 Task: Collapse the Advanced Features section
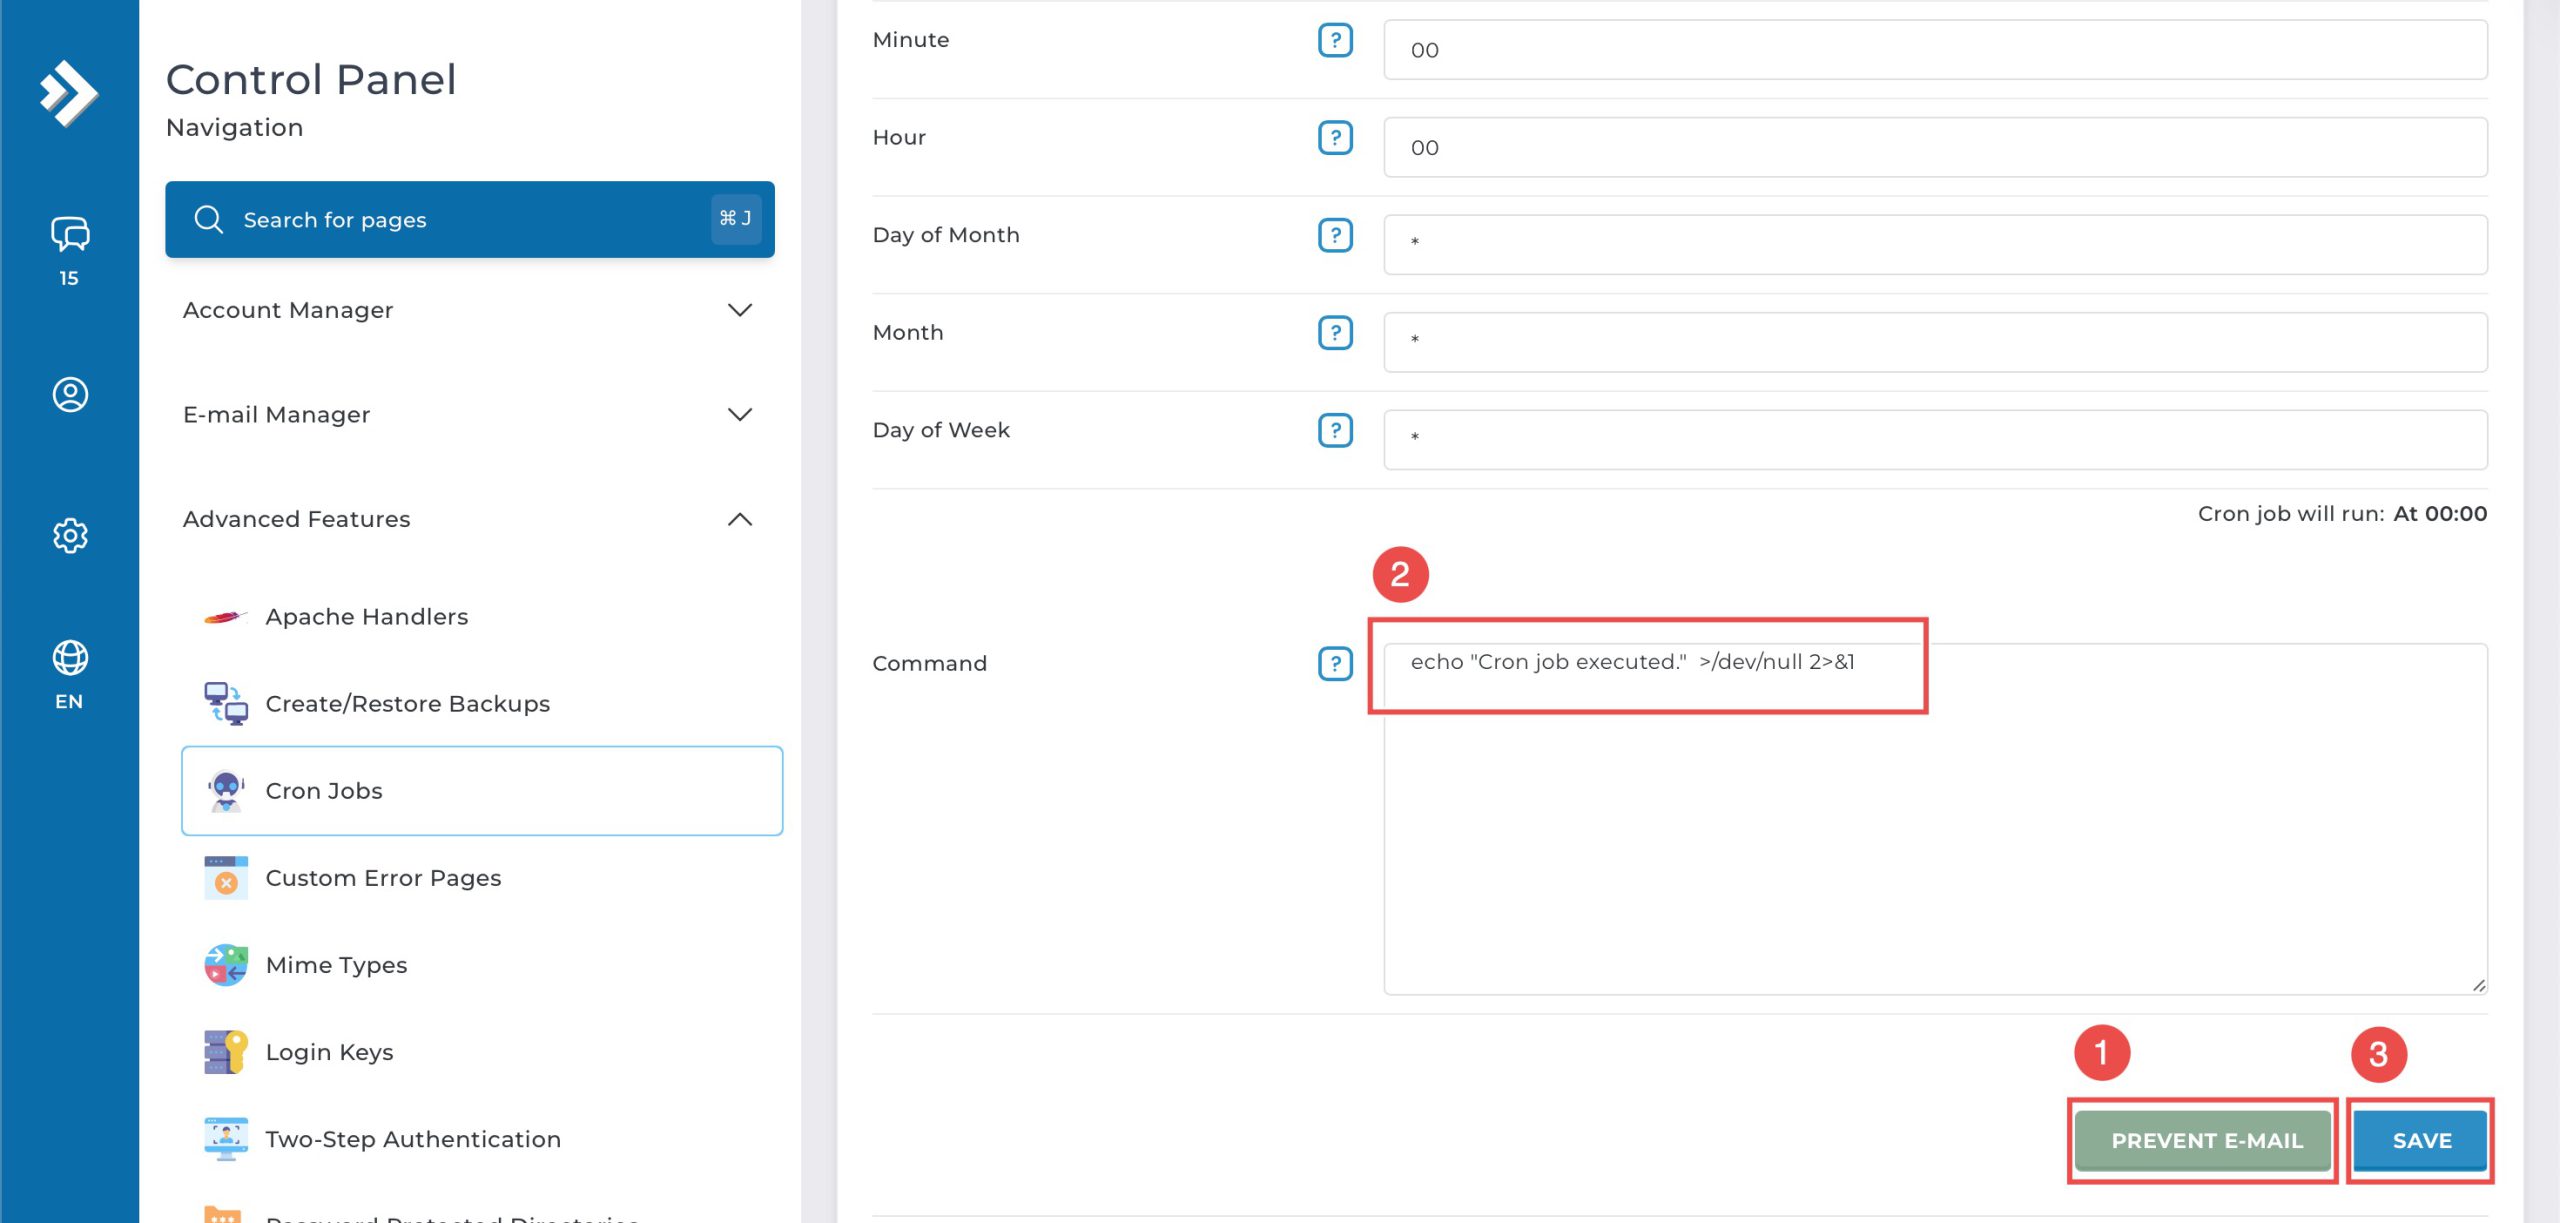pos(468,520)
